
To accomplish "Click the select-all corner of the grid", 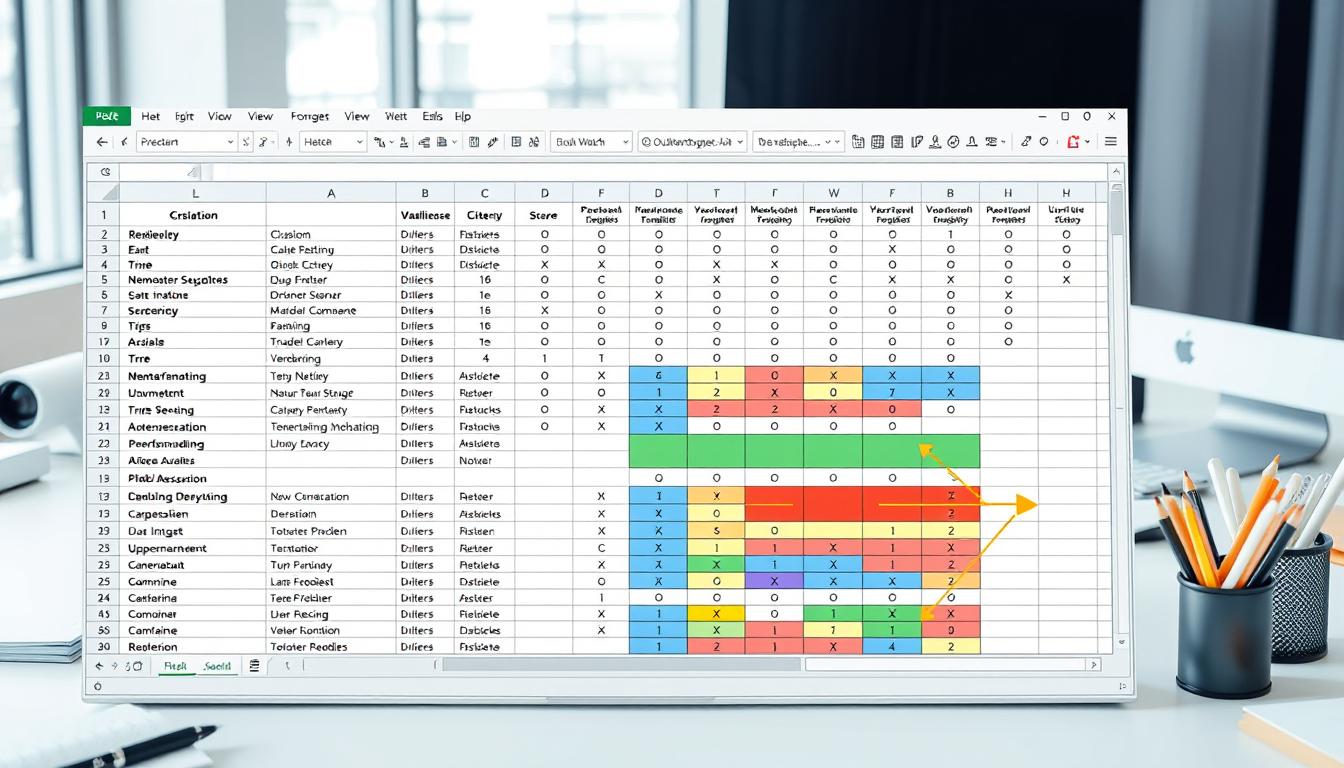I will [x=103, y=192].
